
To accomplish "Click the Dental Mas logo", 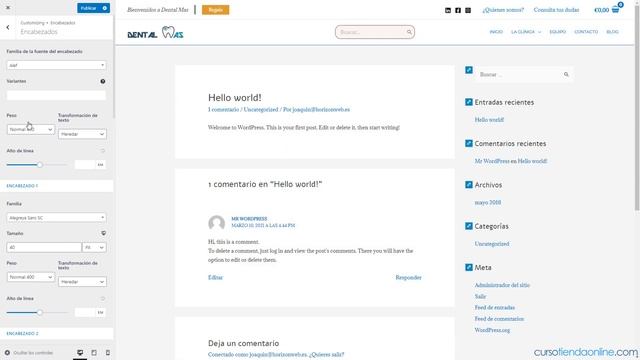I will point(156,33).
